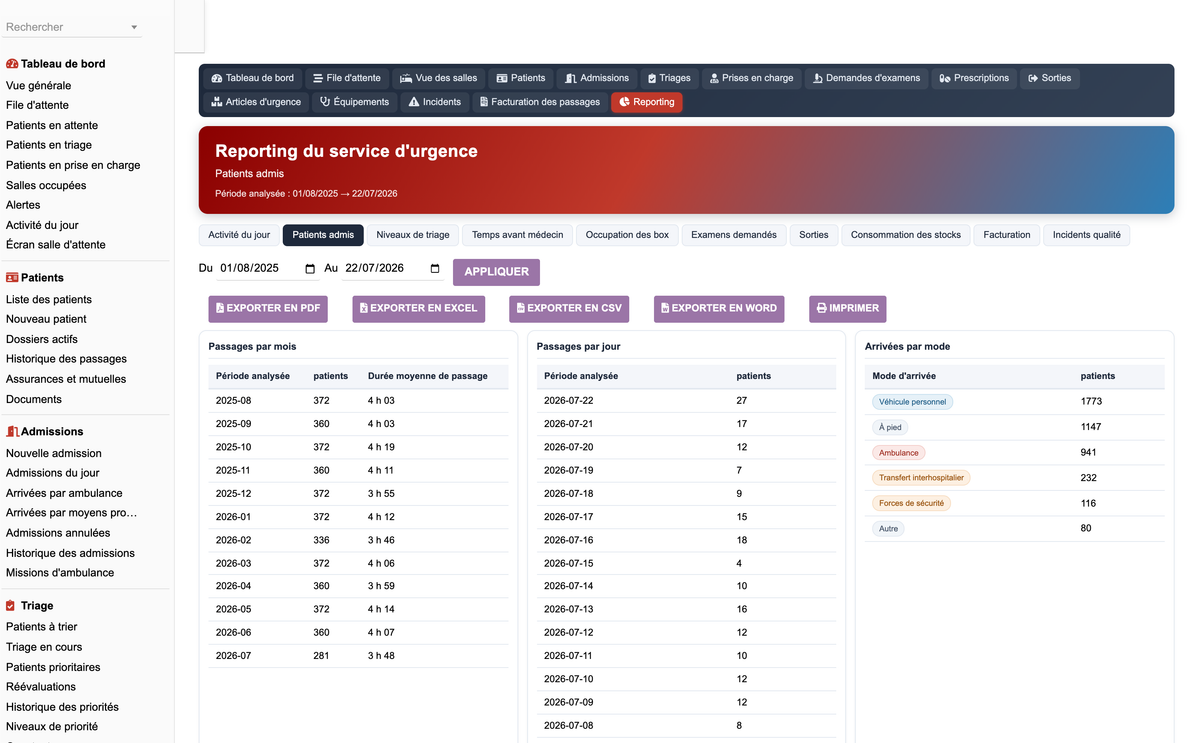Viewport: 1200px width, 743px height.
Task: Open Admissions in the top navbar
Action: point(597,78)
